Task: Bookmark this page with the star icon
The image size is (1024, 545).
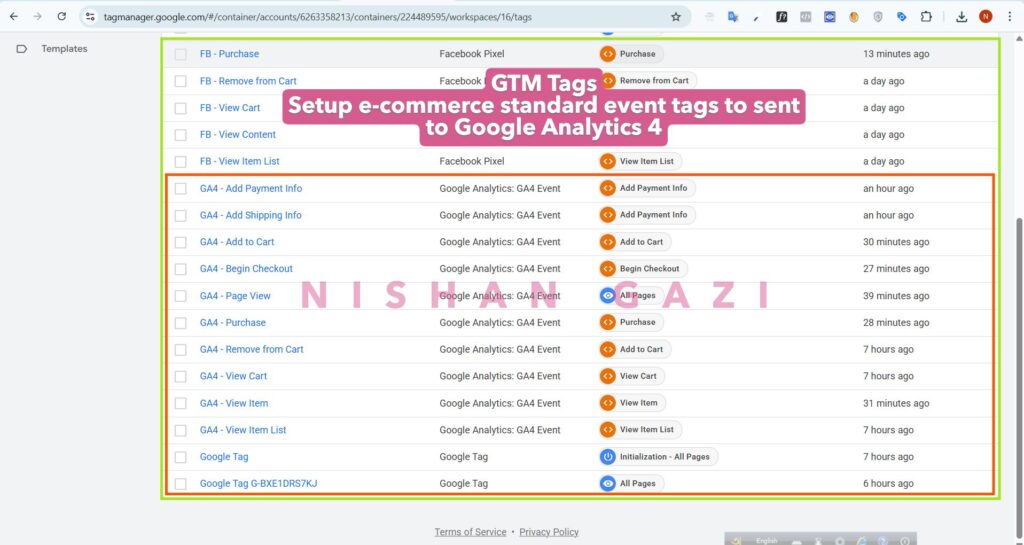Action: [676, 17]
